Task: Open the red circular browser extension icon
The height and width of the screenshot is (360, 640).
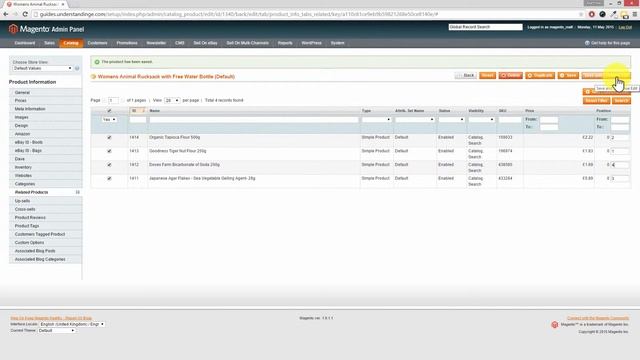Action: point(591,14)
